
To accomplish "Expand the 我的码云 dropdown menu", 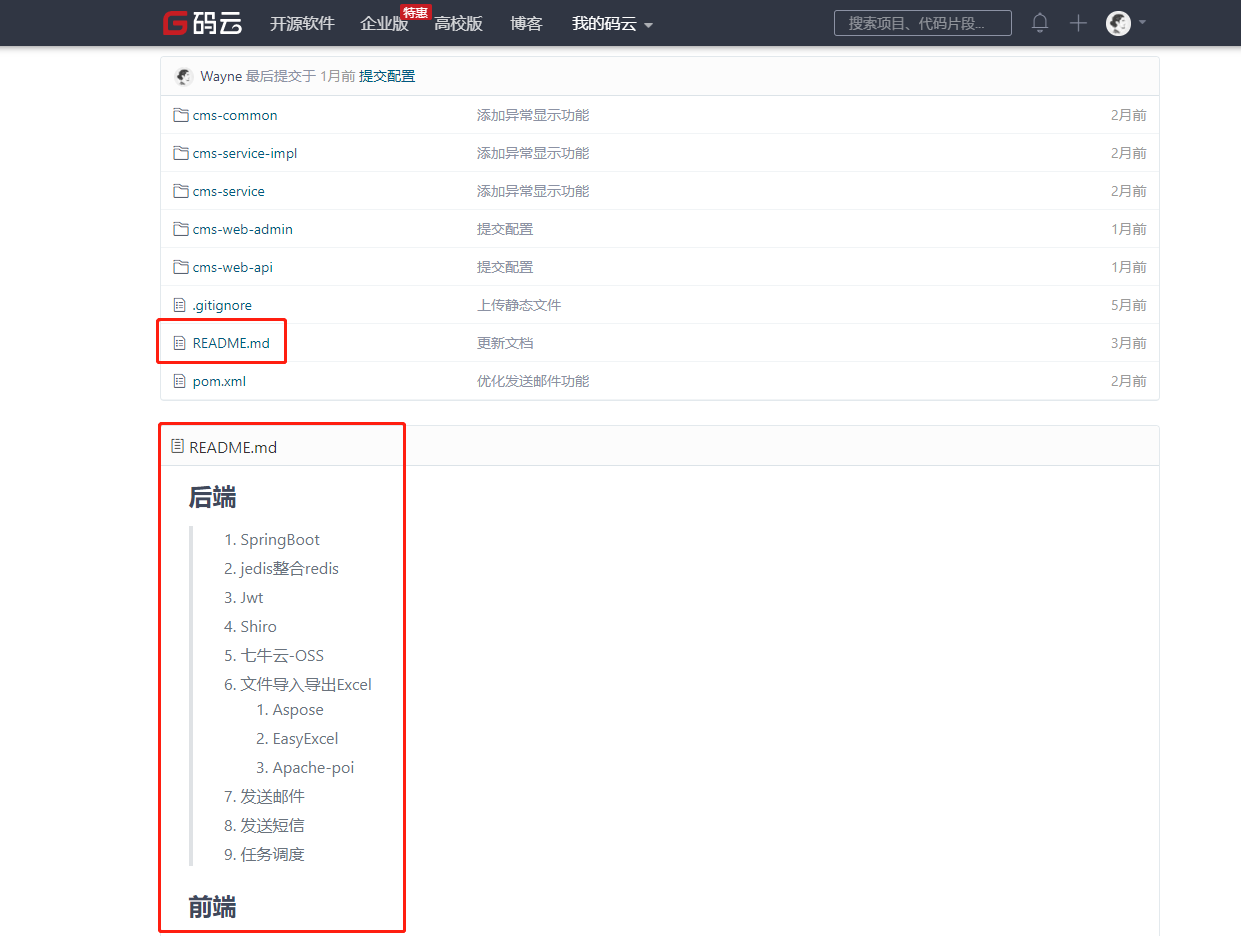I will (x=612, y=23).
